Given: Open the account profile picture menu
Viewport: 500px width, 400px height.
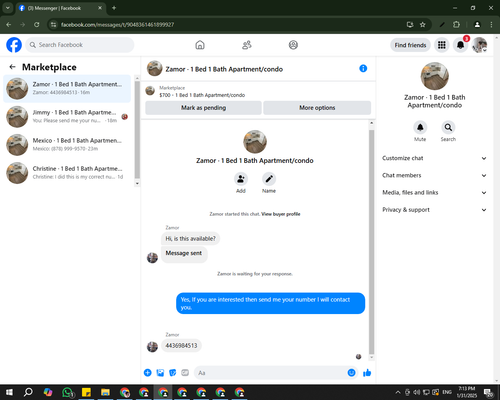Looking at the screenshot, I should click(480, 45).
